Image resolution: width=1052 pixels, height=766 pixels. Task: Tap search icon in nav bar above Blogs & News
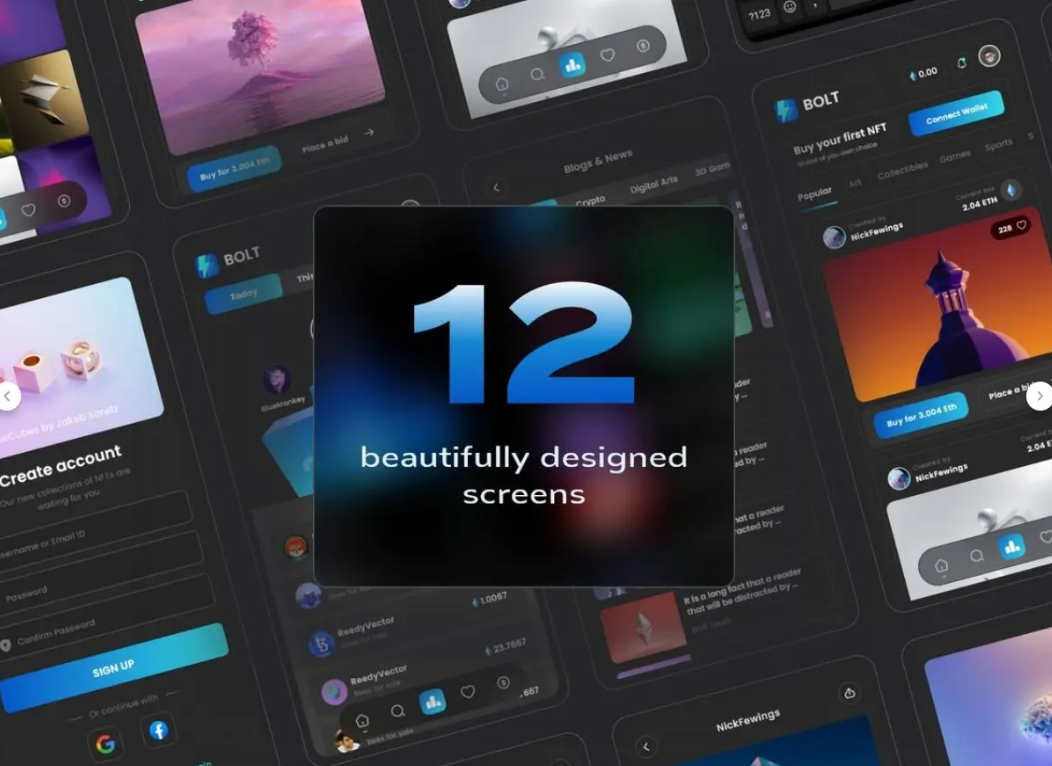537,74
